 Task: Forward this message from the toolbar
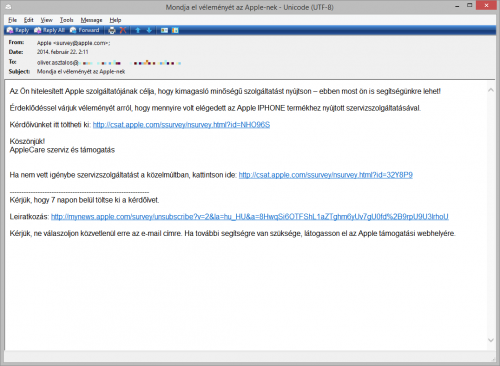pyautogui.click(x=85, y=30)
